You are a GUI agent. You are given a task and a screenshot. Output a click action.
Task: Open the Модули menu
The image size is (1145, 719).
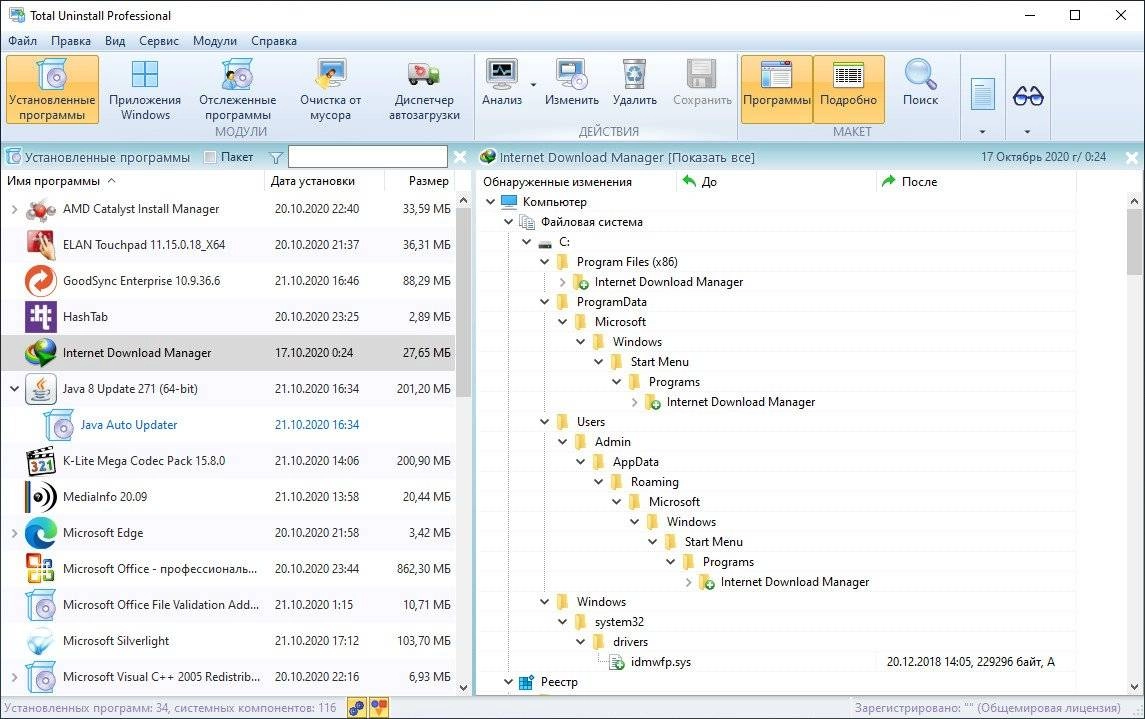[x=215, y=41]
